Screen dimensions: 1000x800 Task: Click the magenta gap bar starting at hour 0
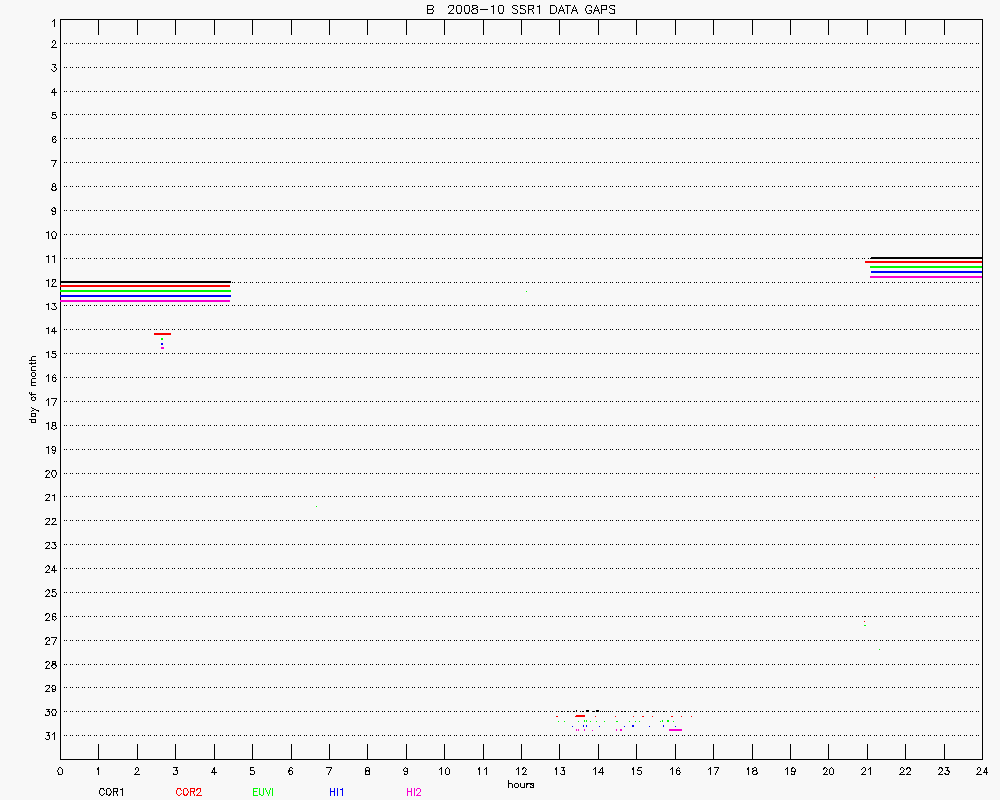145,300
